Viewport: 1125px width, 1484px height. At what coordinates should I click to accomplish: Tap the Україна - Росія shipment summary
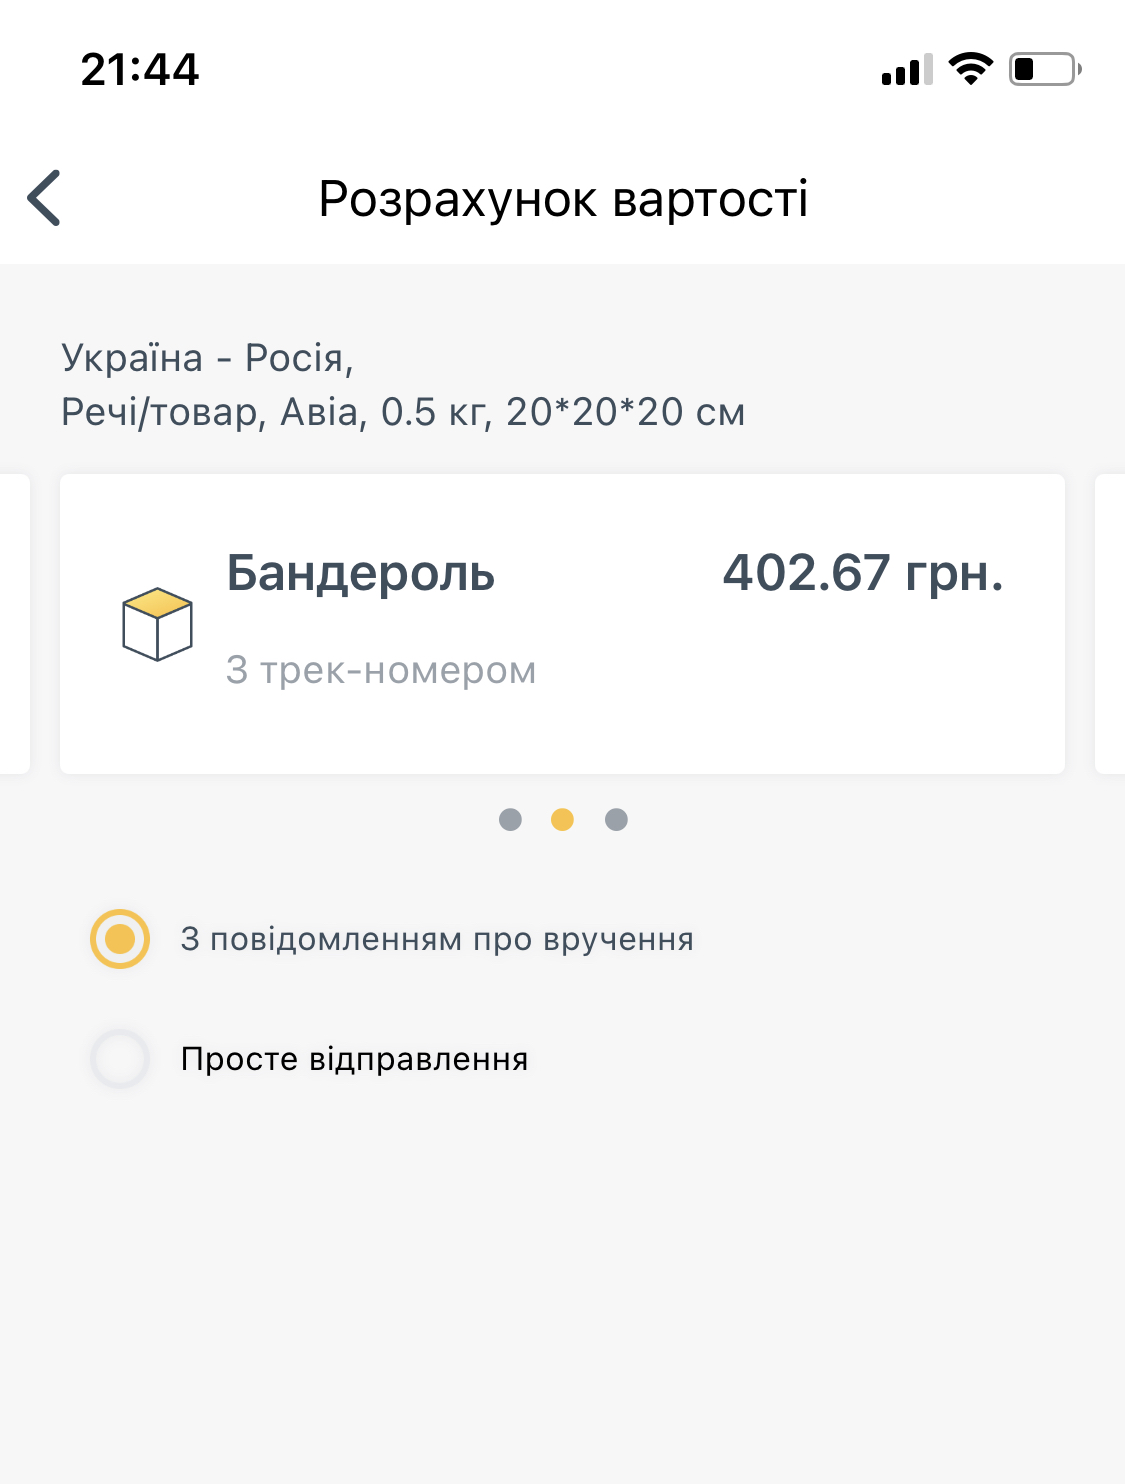click(402, 385)
